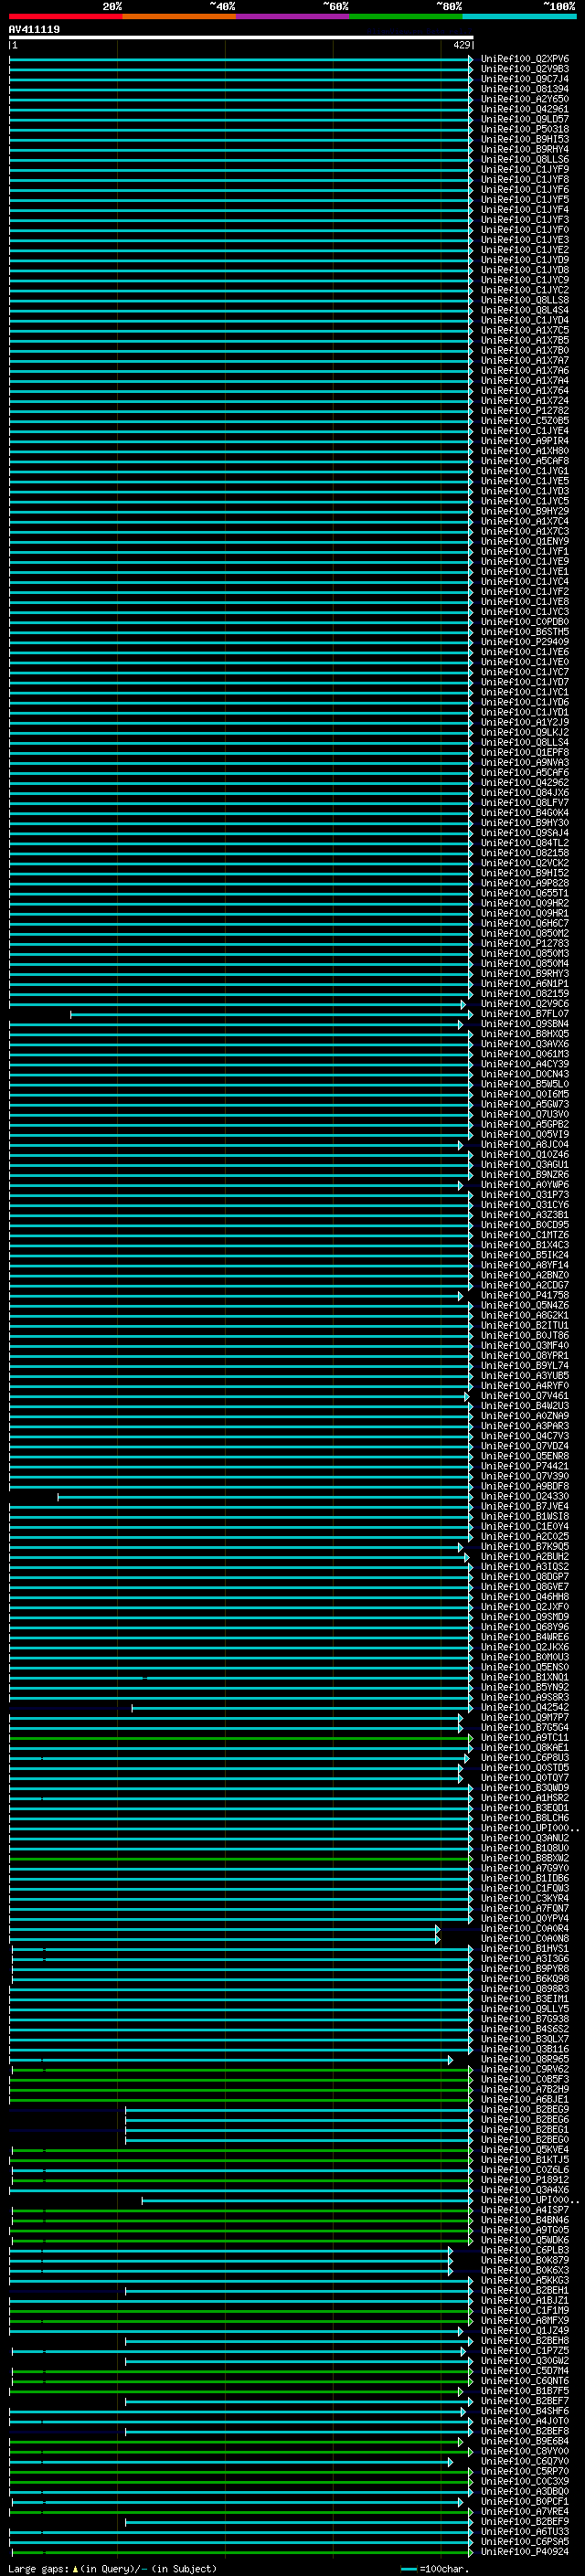Select label UniRef100_Q8L4S4

coord(525,310)
